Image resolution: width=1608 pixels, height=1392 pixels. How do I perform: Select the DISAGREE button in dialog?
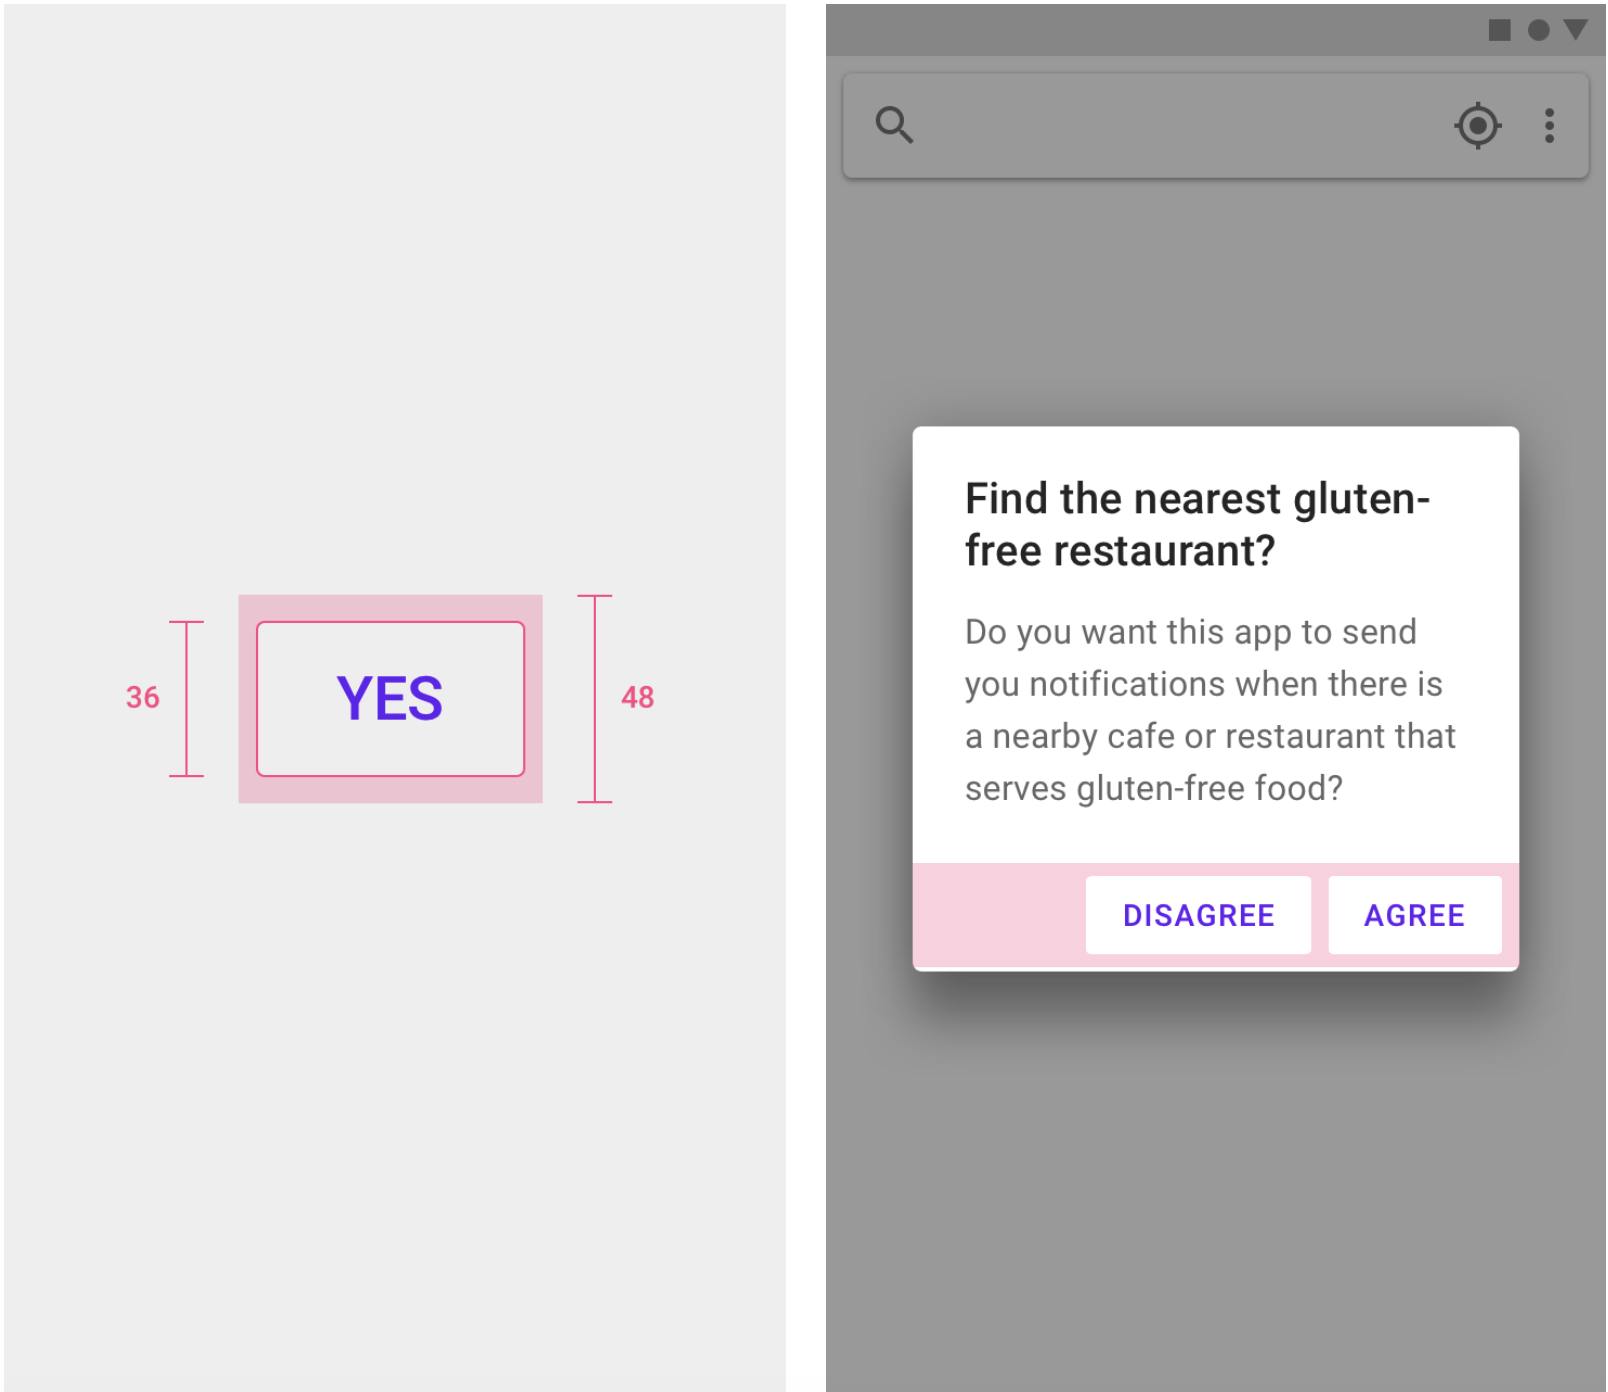click(1198, 915)
